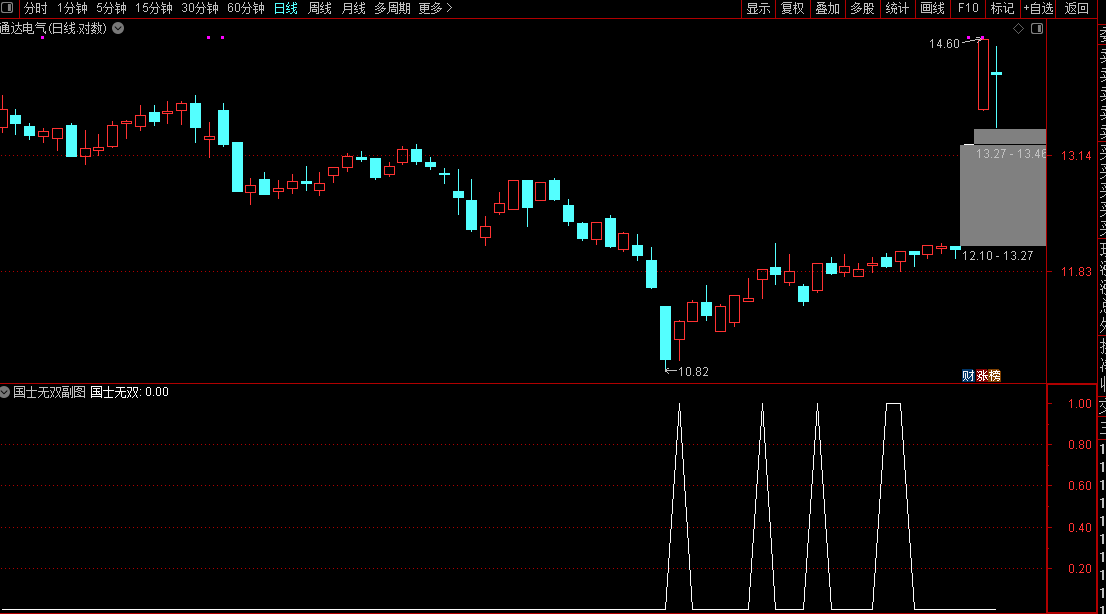Click the 标记 mark button
Screen dimensions: 1106x614
1002,8
